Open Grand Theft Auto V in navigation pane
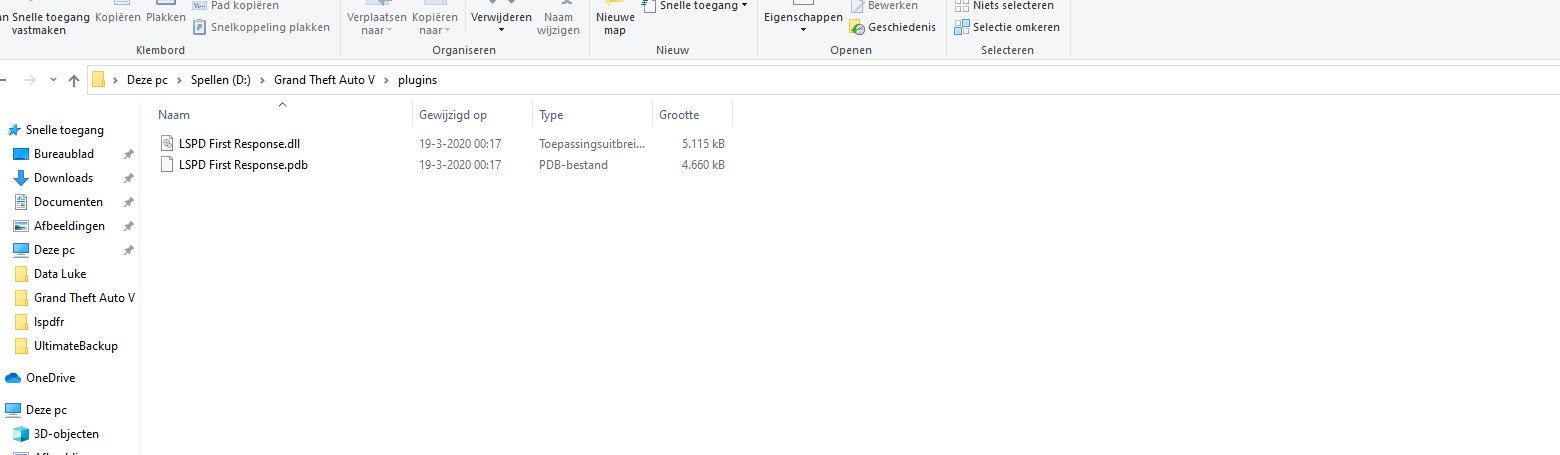The width and height of the screenshot is (1560, 455). pos(84,298)
